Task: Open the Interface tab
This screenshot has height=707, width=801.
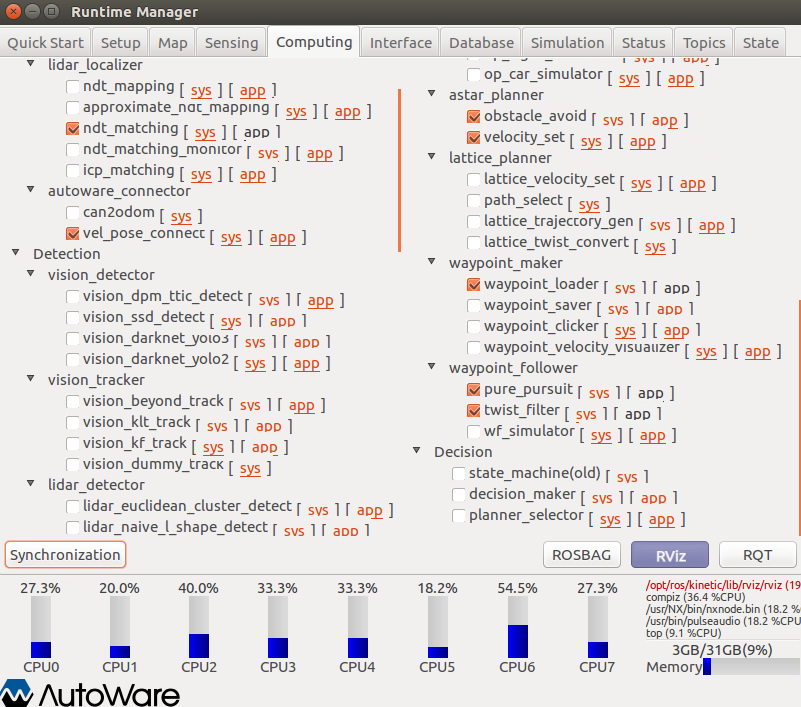Action: [x=400, y=42]
